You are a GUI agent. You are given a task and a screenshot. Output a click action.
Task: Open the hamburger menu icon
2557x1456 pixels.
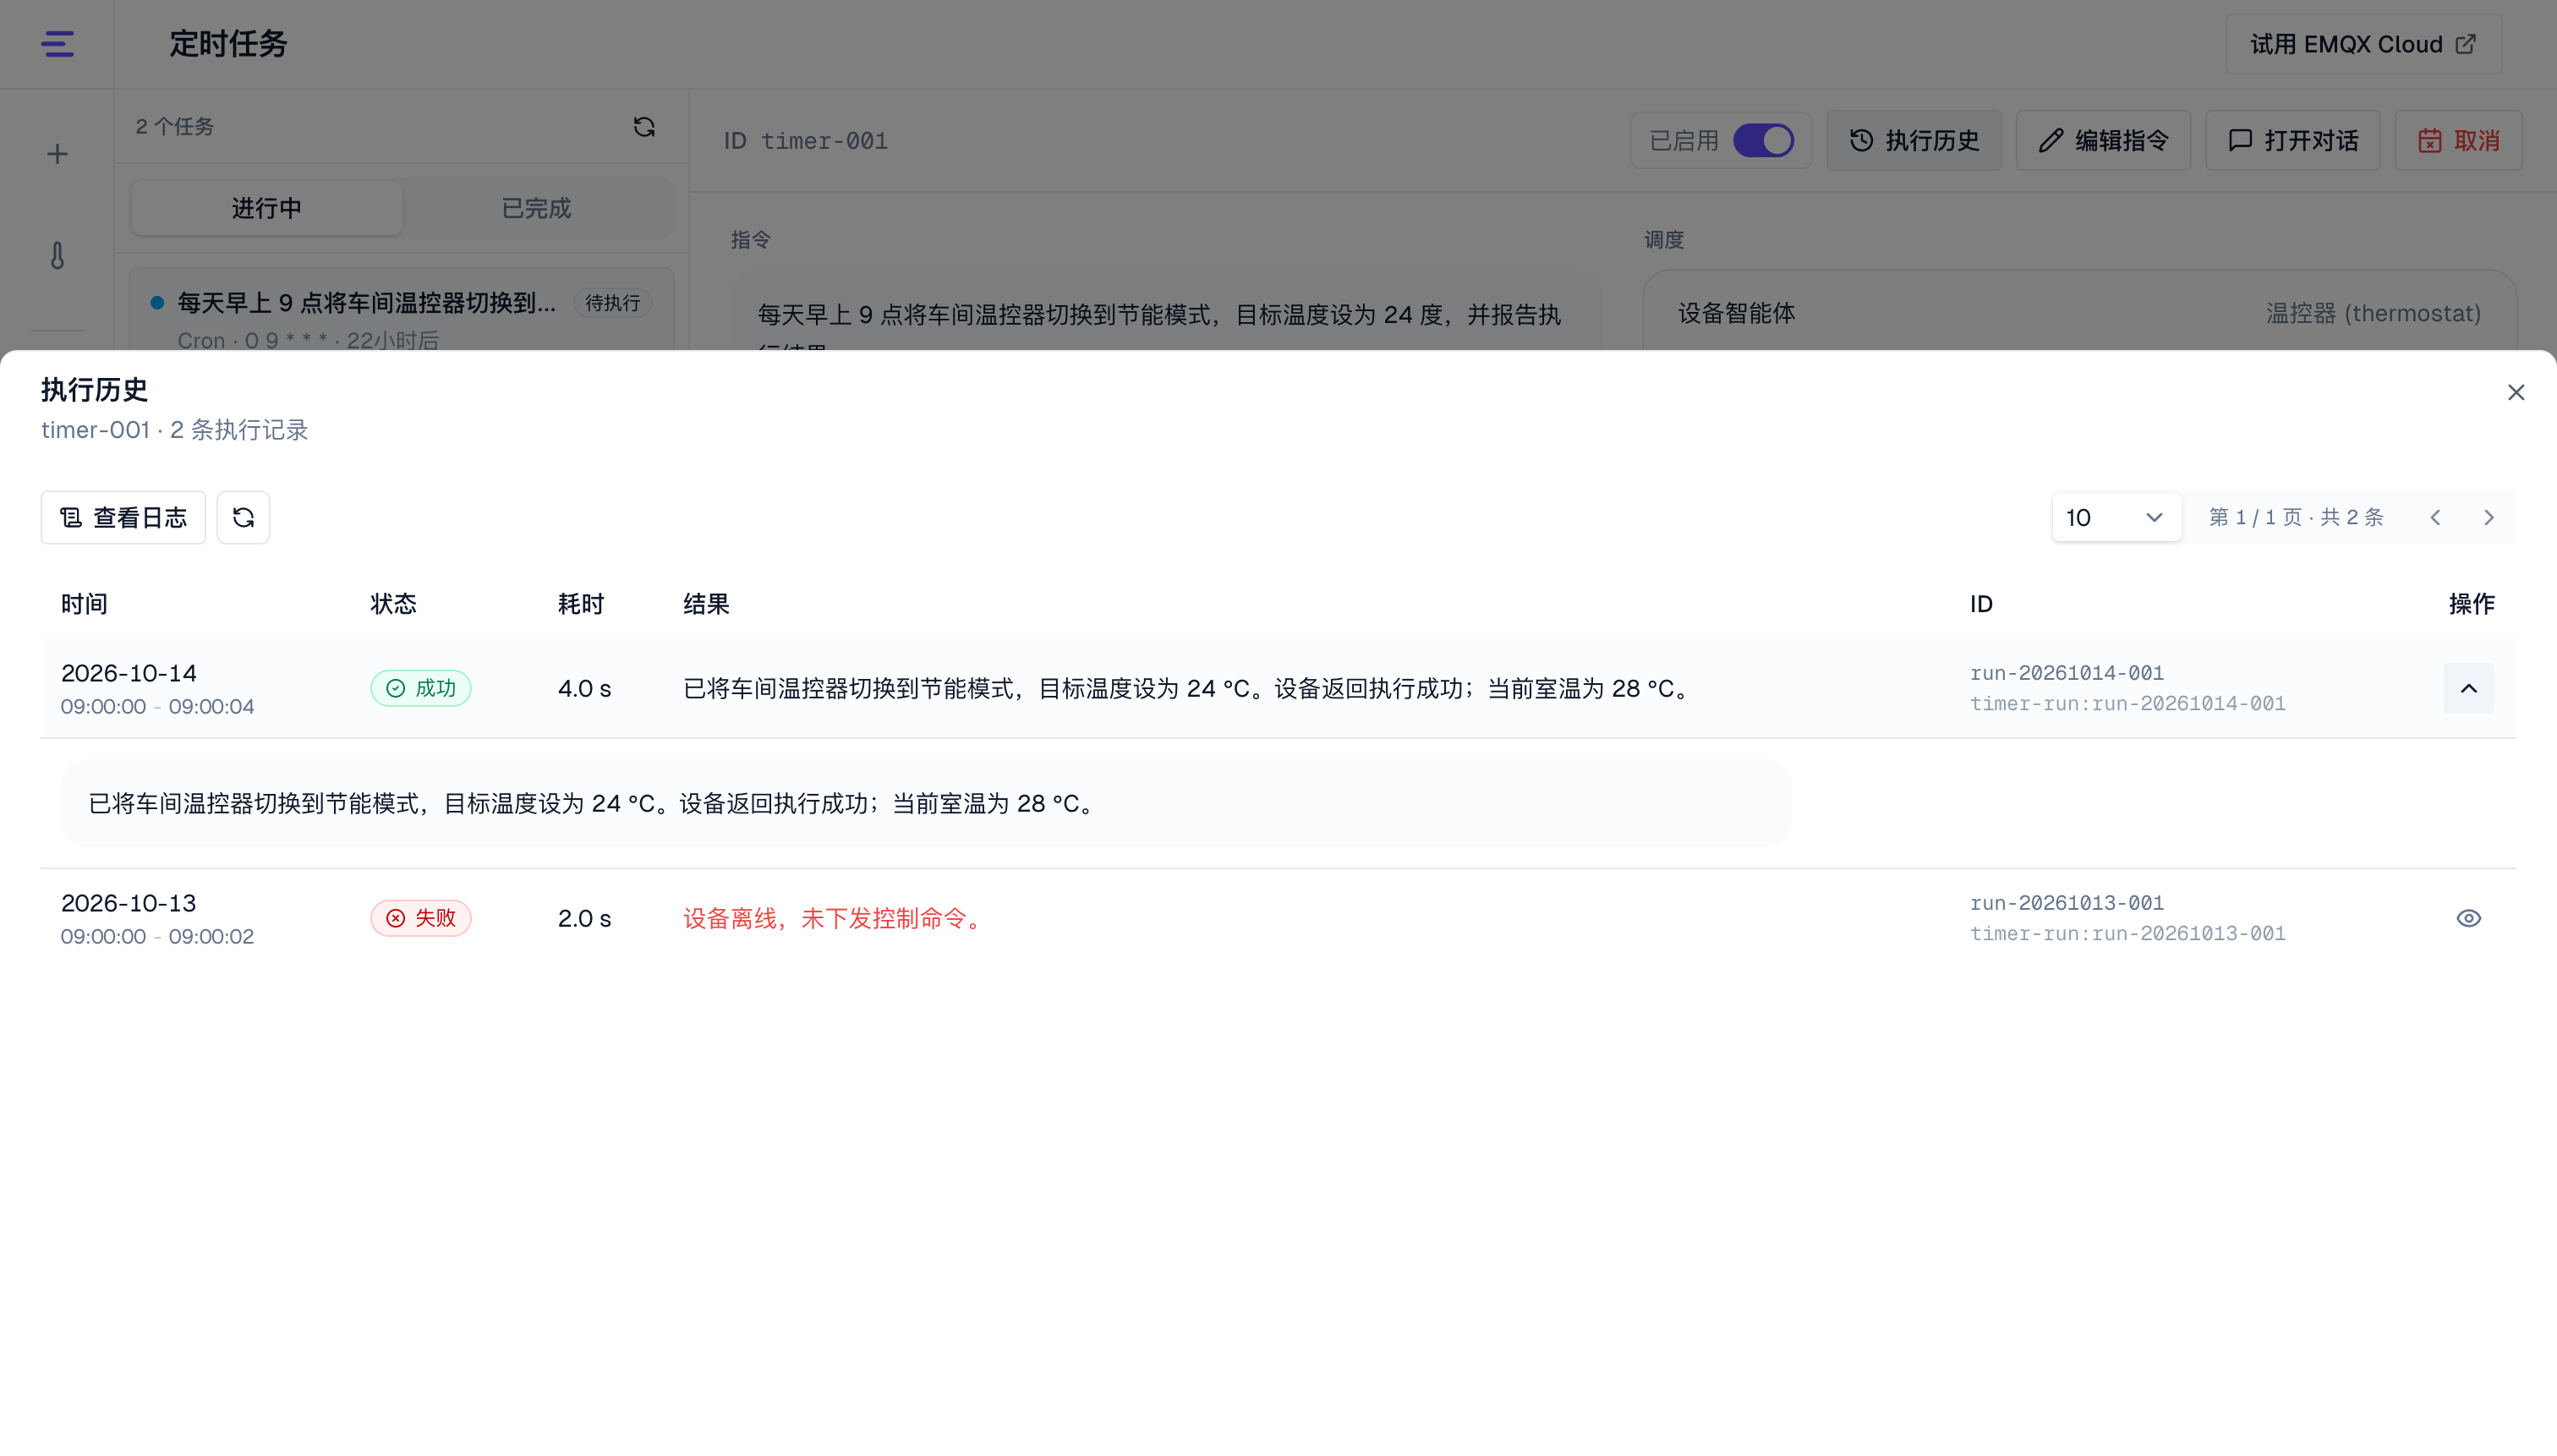tap(57, 44)
